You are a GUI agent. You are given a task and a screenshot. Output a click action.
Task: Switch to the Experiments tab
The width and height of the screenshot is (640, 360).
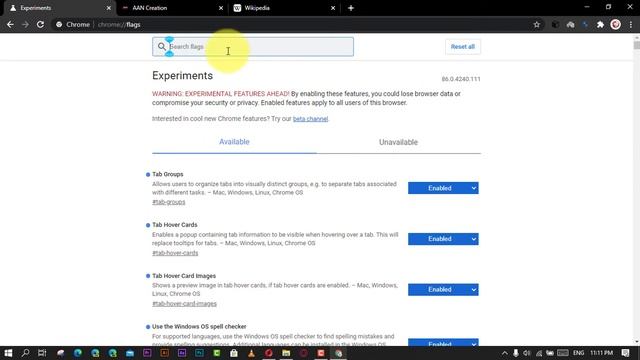pyautogui.click(x=56, y=8)
